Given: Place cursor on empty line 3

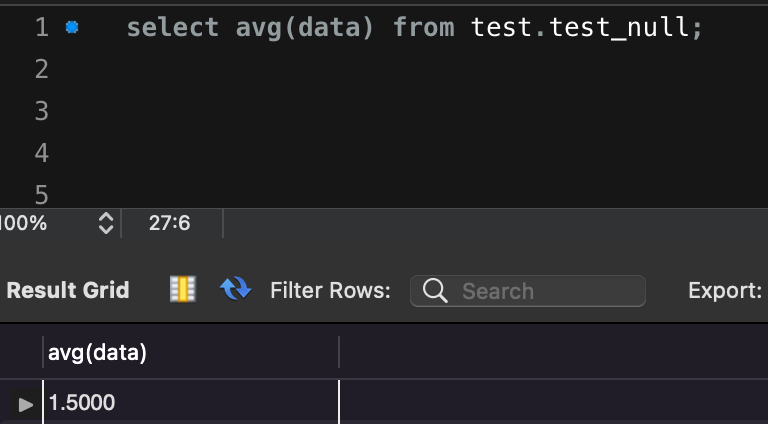Looking at the screenshot, I should pos(300,111).
